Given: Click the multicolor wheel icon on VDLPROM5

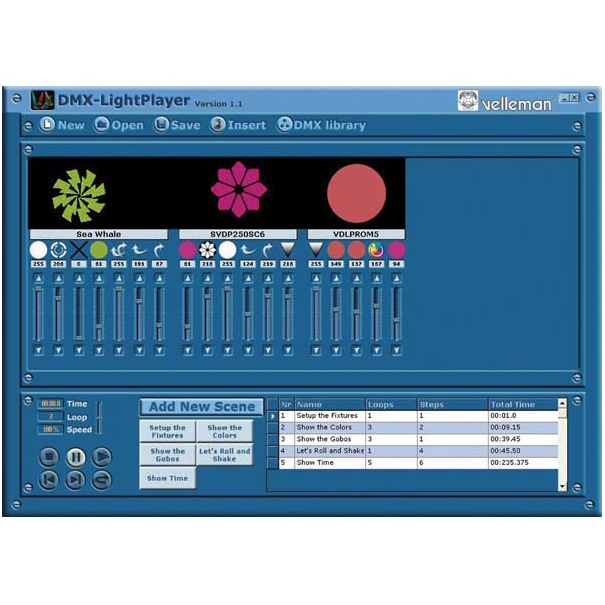Looking at the screenshot, I should [x=376, y=249].
